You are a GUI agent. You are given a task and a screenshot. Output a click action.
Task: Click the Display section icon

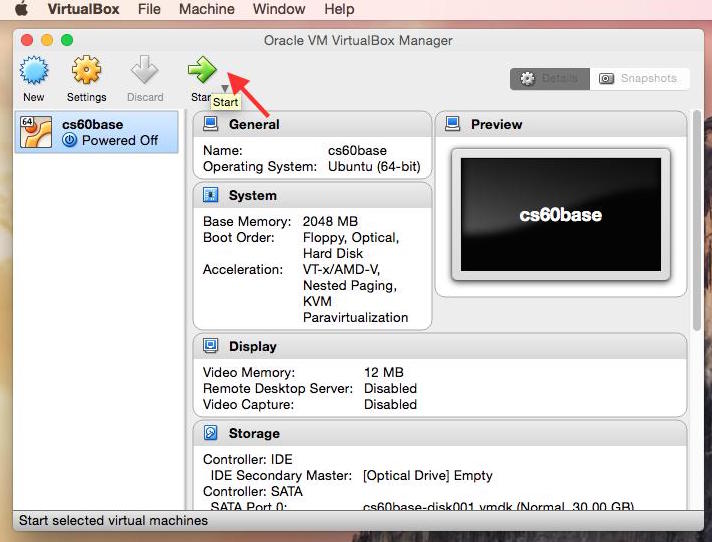pos(210,346)
